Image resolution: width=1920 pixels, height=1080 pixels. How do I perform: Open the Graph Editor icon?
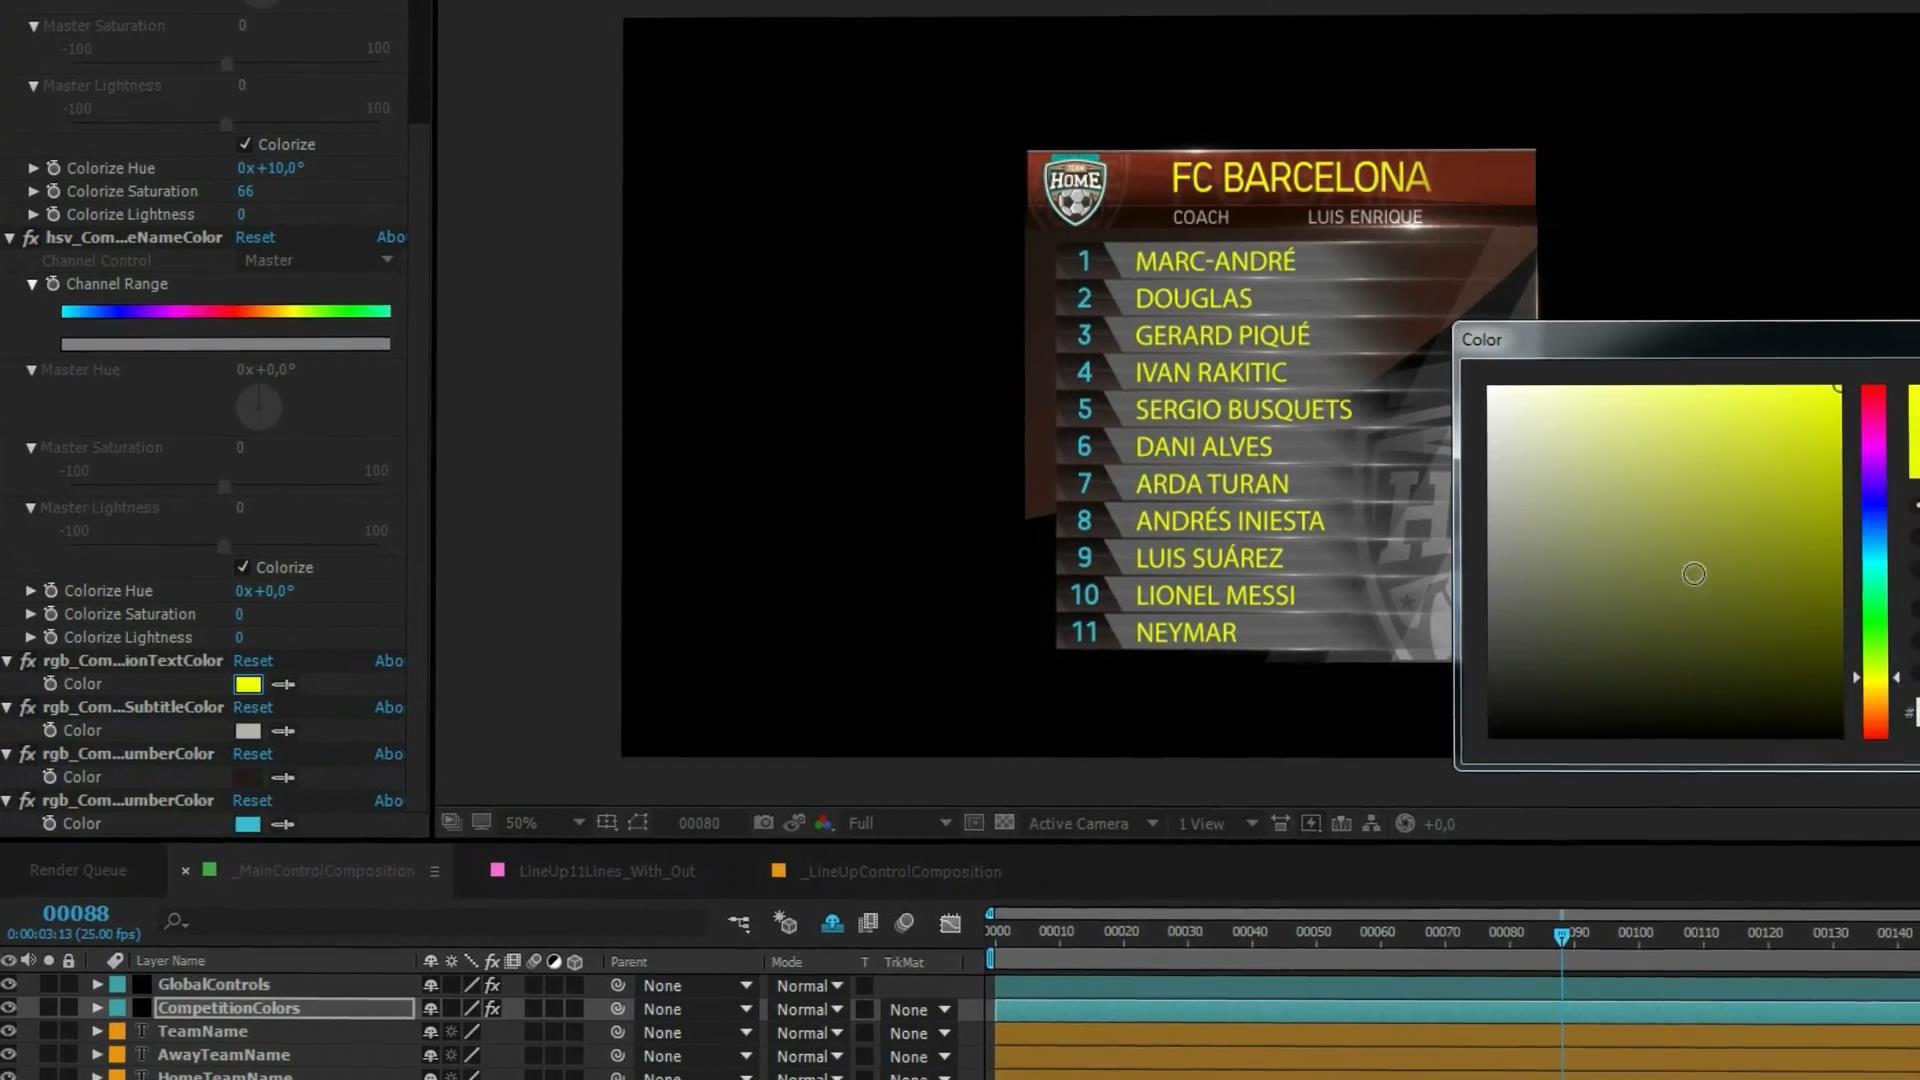[950, 923]
